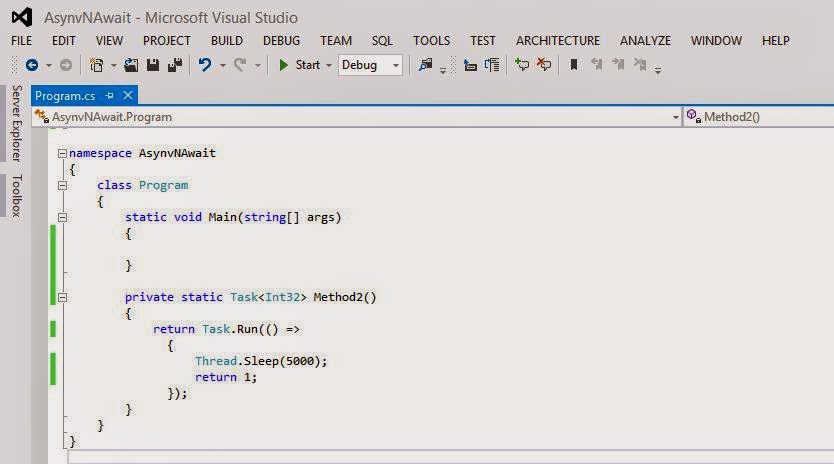Viewport: 834px width, 464px height.
Task: Open the Redo history dropdown arrow
Action: tap(257, 65)
